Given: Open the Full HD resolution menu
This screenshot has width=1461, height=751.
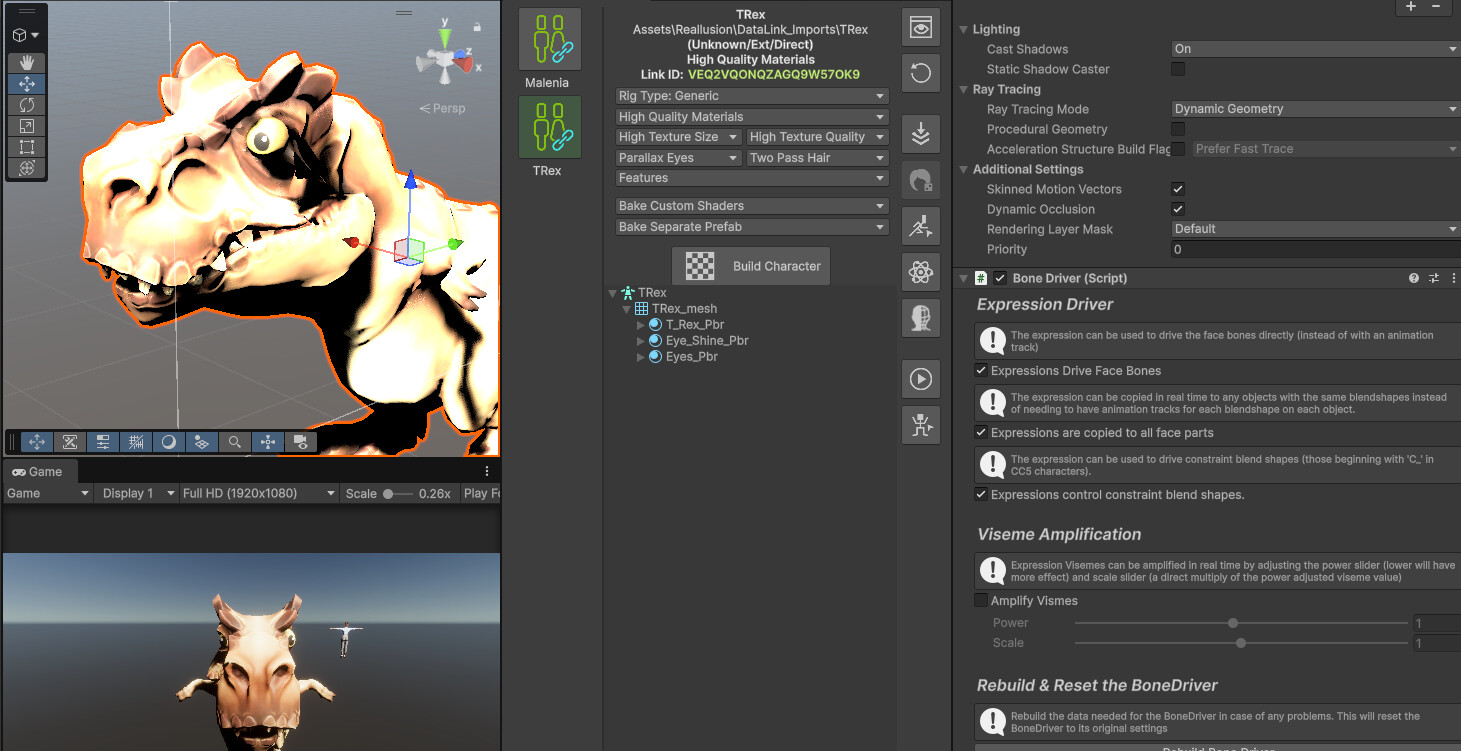Looking at the screenshot, I should coord(258,493).
